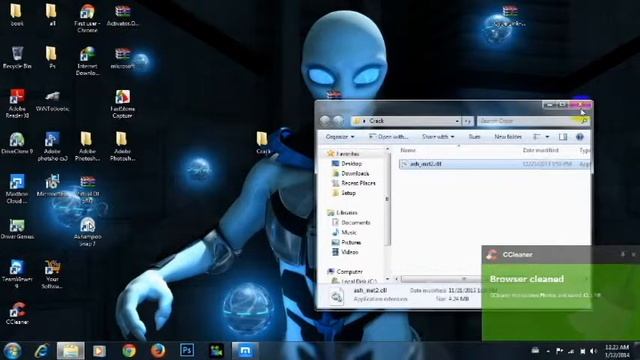The width and height of the screenshot is (640, 360).
Task: Launch Firefox from taskbar
Action: [158, 351]
